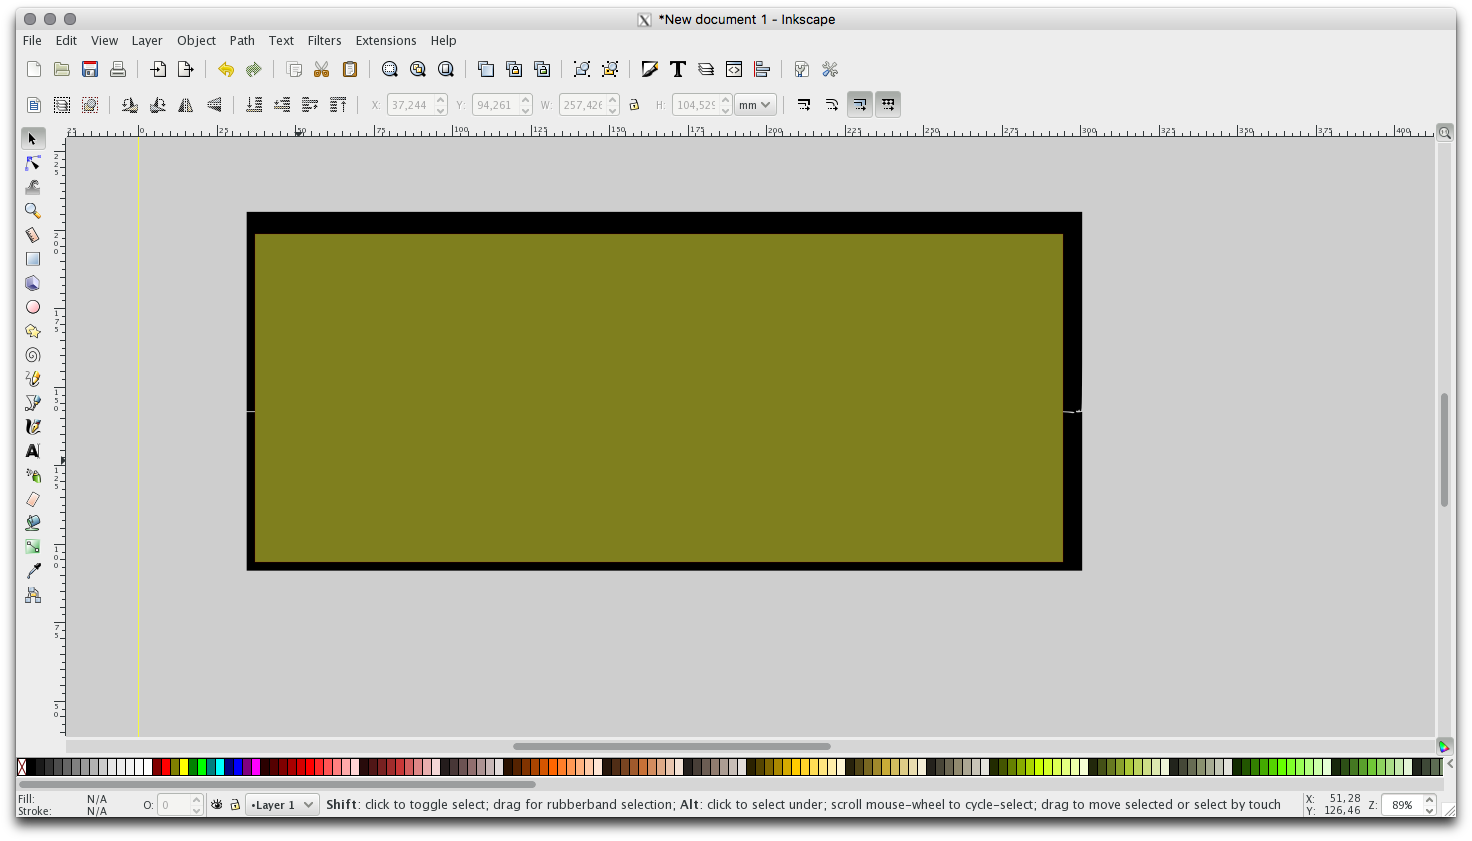
Task: Choose the Spiral tool
Action: click(33, 355)
